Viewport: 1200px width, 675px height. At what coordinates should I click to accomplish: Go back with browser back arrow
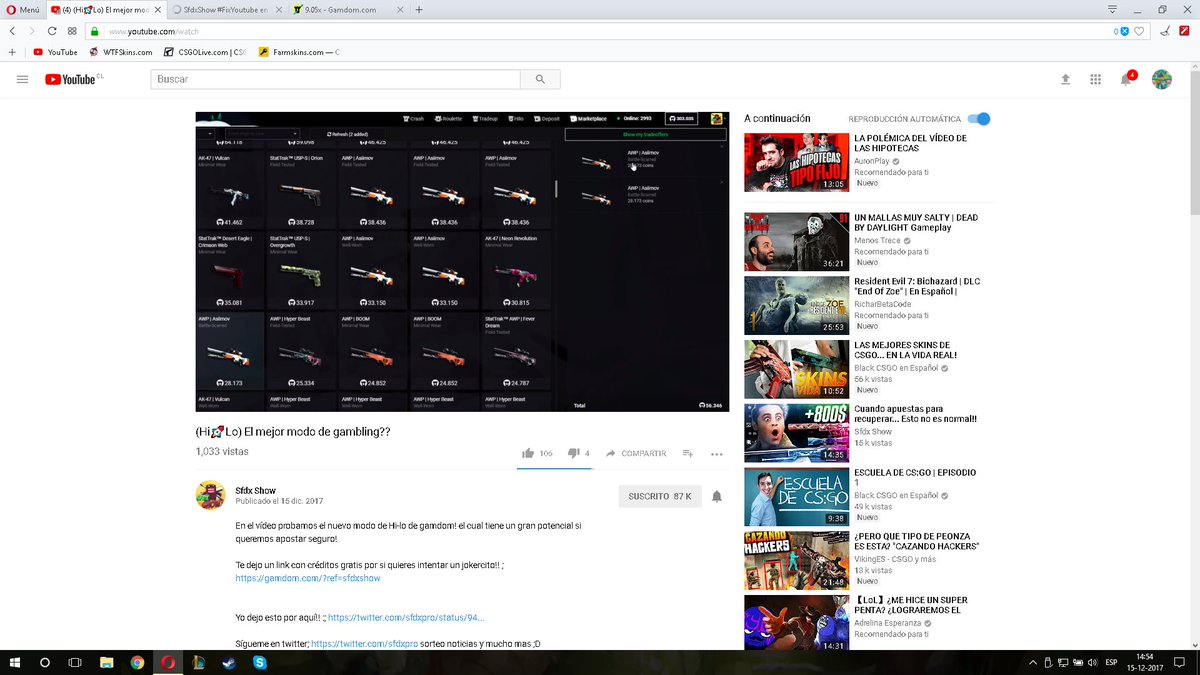point(12,31)
